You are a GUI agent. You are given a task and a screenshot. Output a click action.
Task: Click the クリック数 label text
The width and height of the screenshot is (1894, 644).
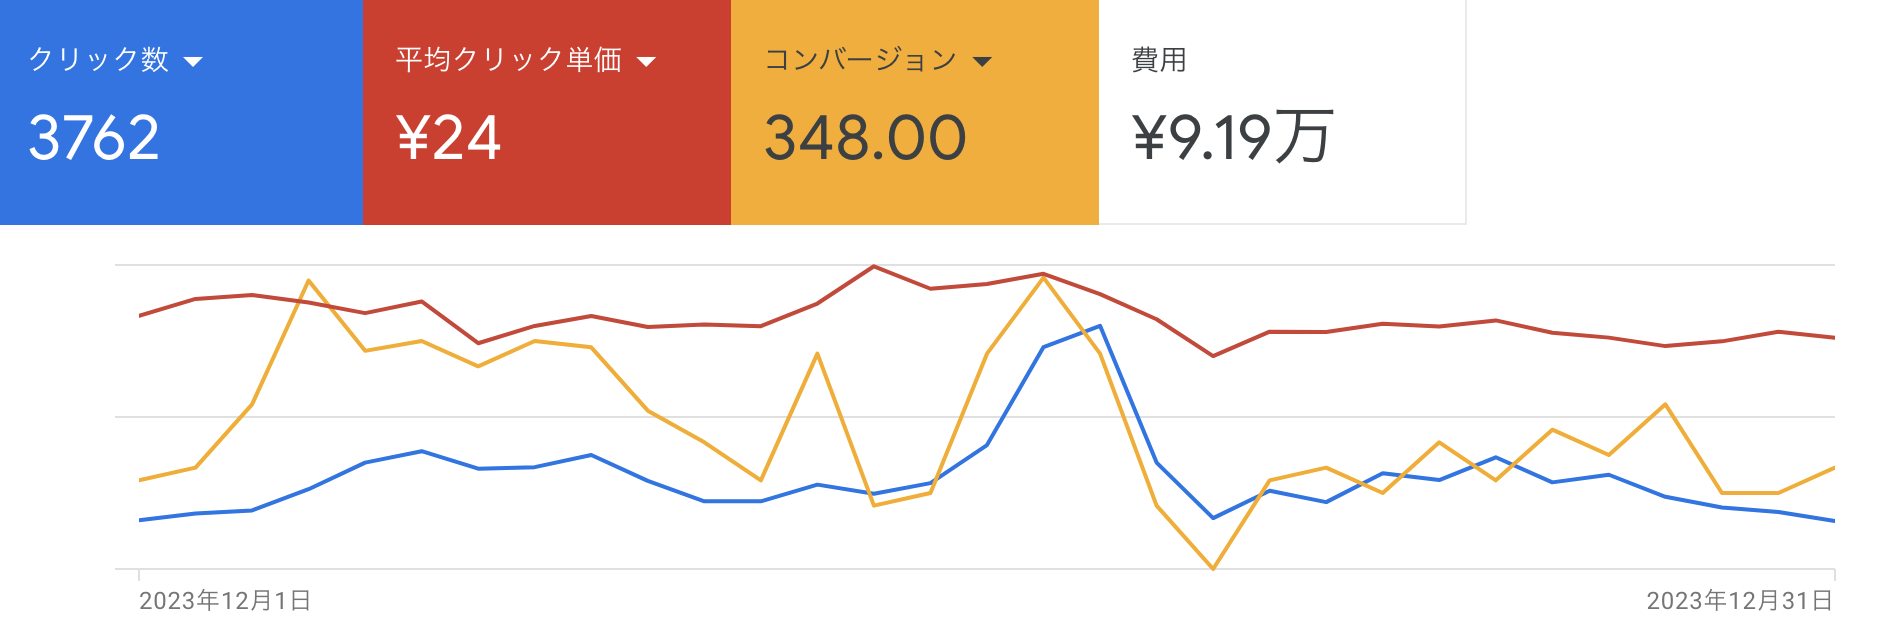(x=98, y=60)
